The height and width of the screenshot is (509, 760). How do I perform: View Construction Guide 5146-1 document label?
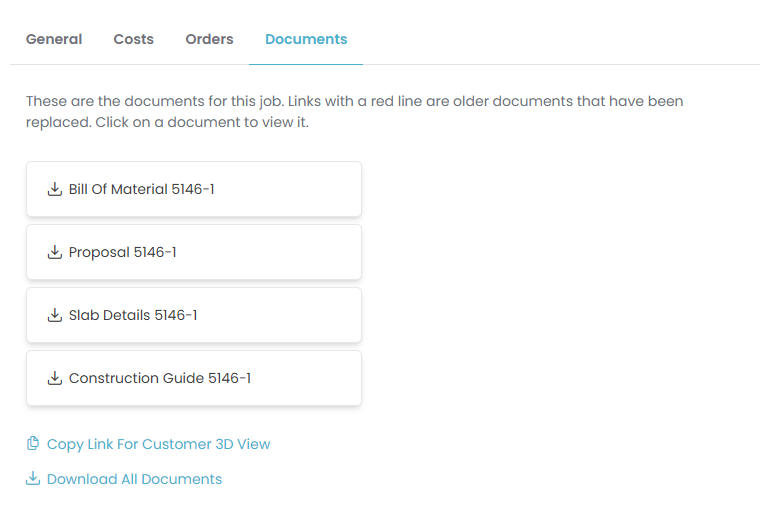pos(159,378)
